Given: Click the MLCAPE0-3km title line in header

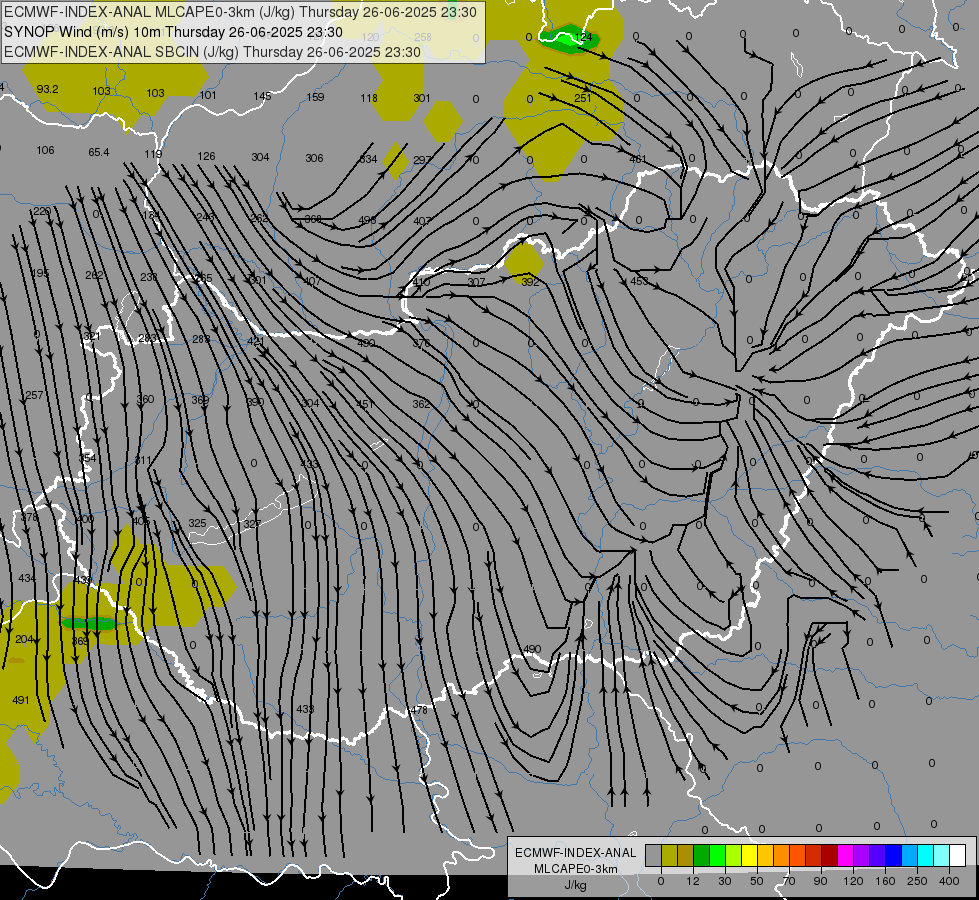Looking at the screenshot, I should point(240,12).
